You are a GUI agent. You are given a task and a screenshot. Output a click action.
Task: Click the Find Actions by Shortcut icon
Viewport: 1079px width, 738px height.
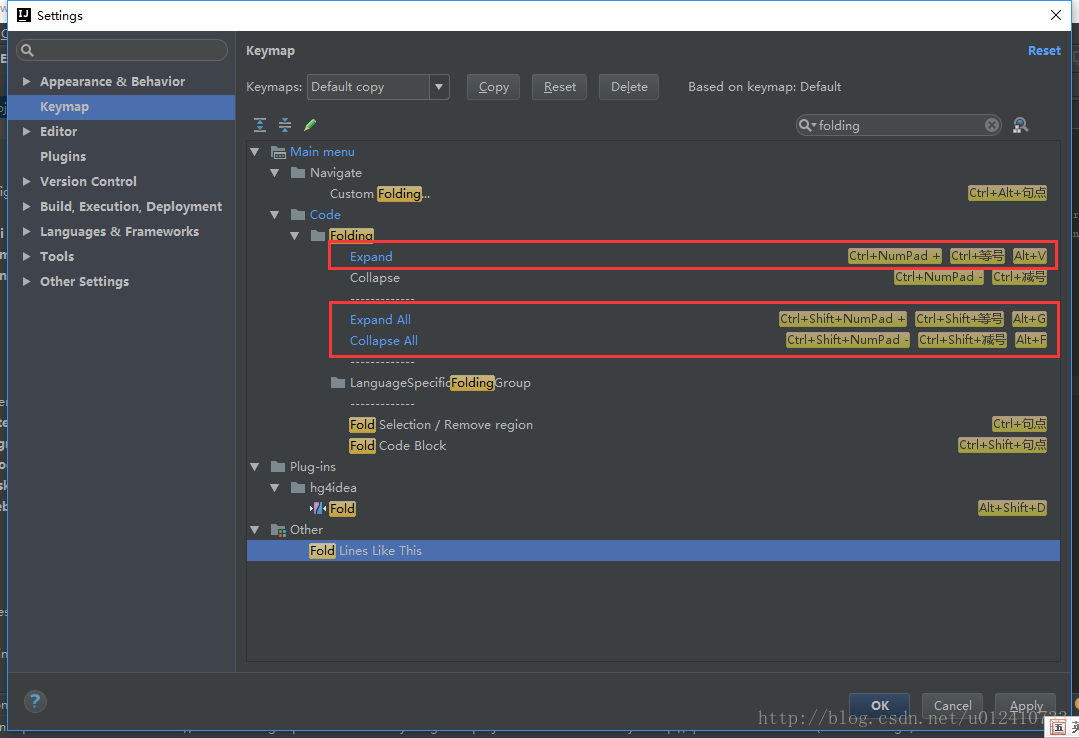(1020, 125)
